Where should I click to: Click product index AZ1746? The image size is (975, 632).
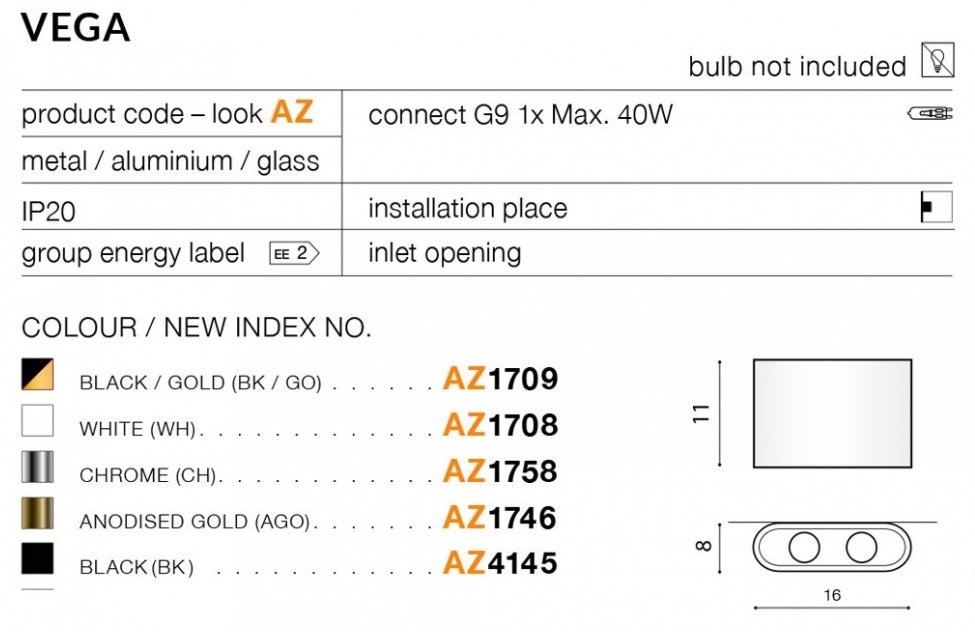[x=500, y=517]
